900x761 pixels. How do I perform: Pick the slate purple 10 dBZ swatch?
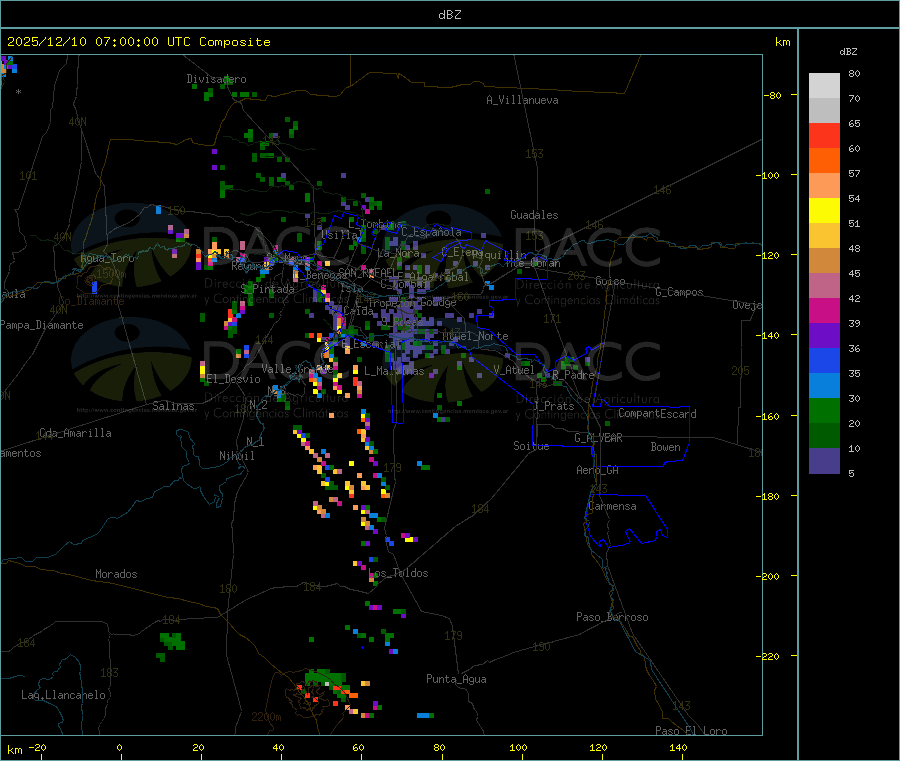click(824, 461)
